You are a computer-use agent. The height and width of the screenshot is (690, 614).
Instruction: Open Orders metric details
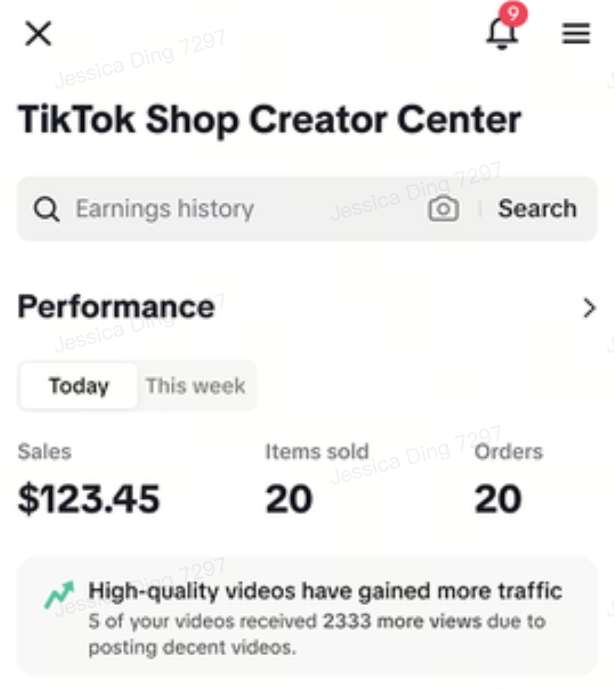tap(508, 452)
